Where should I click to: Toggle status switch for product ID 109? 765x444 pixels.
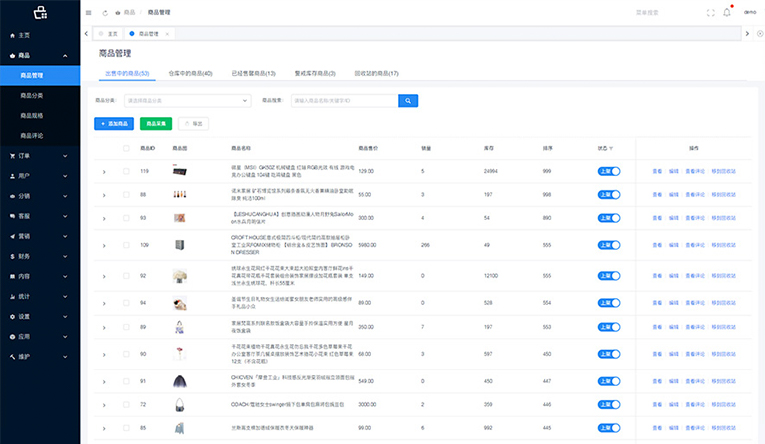coord(609,244)
